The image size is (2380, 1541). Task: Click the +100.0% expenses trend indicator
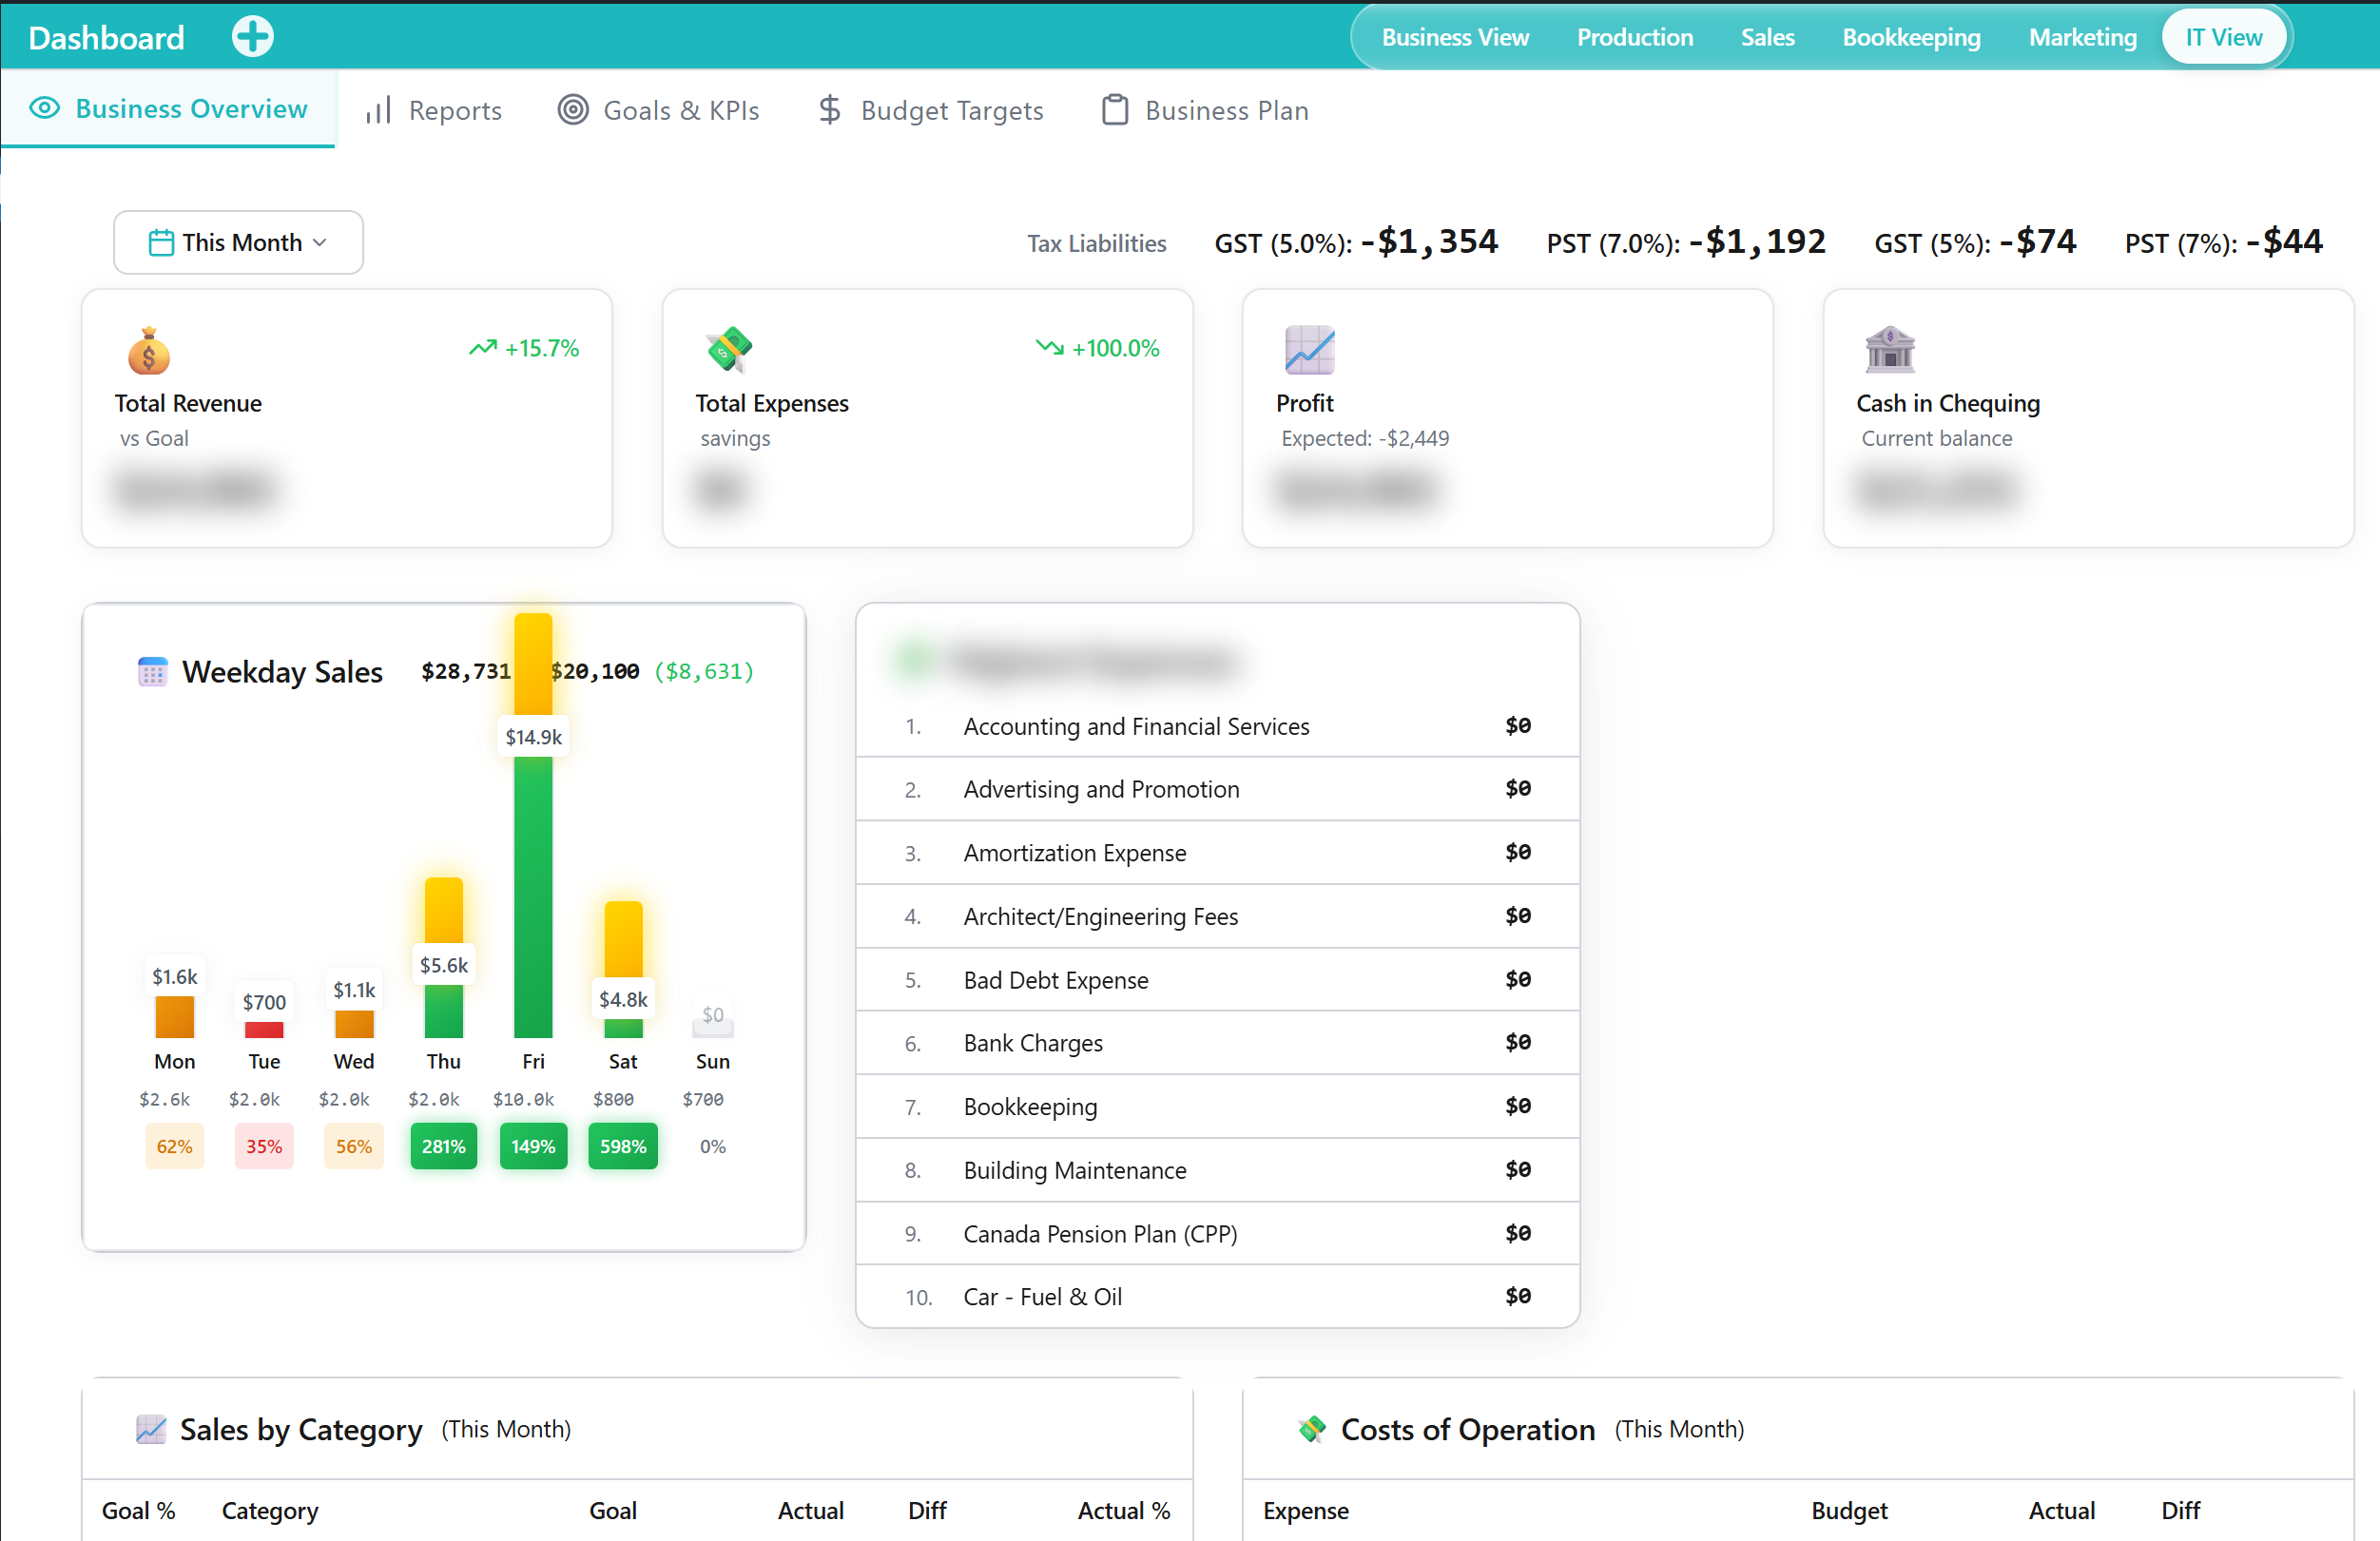(x=1097, y=348)
